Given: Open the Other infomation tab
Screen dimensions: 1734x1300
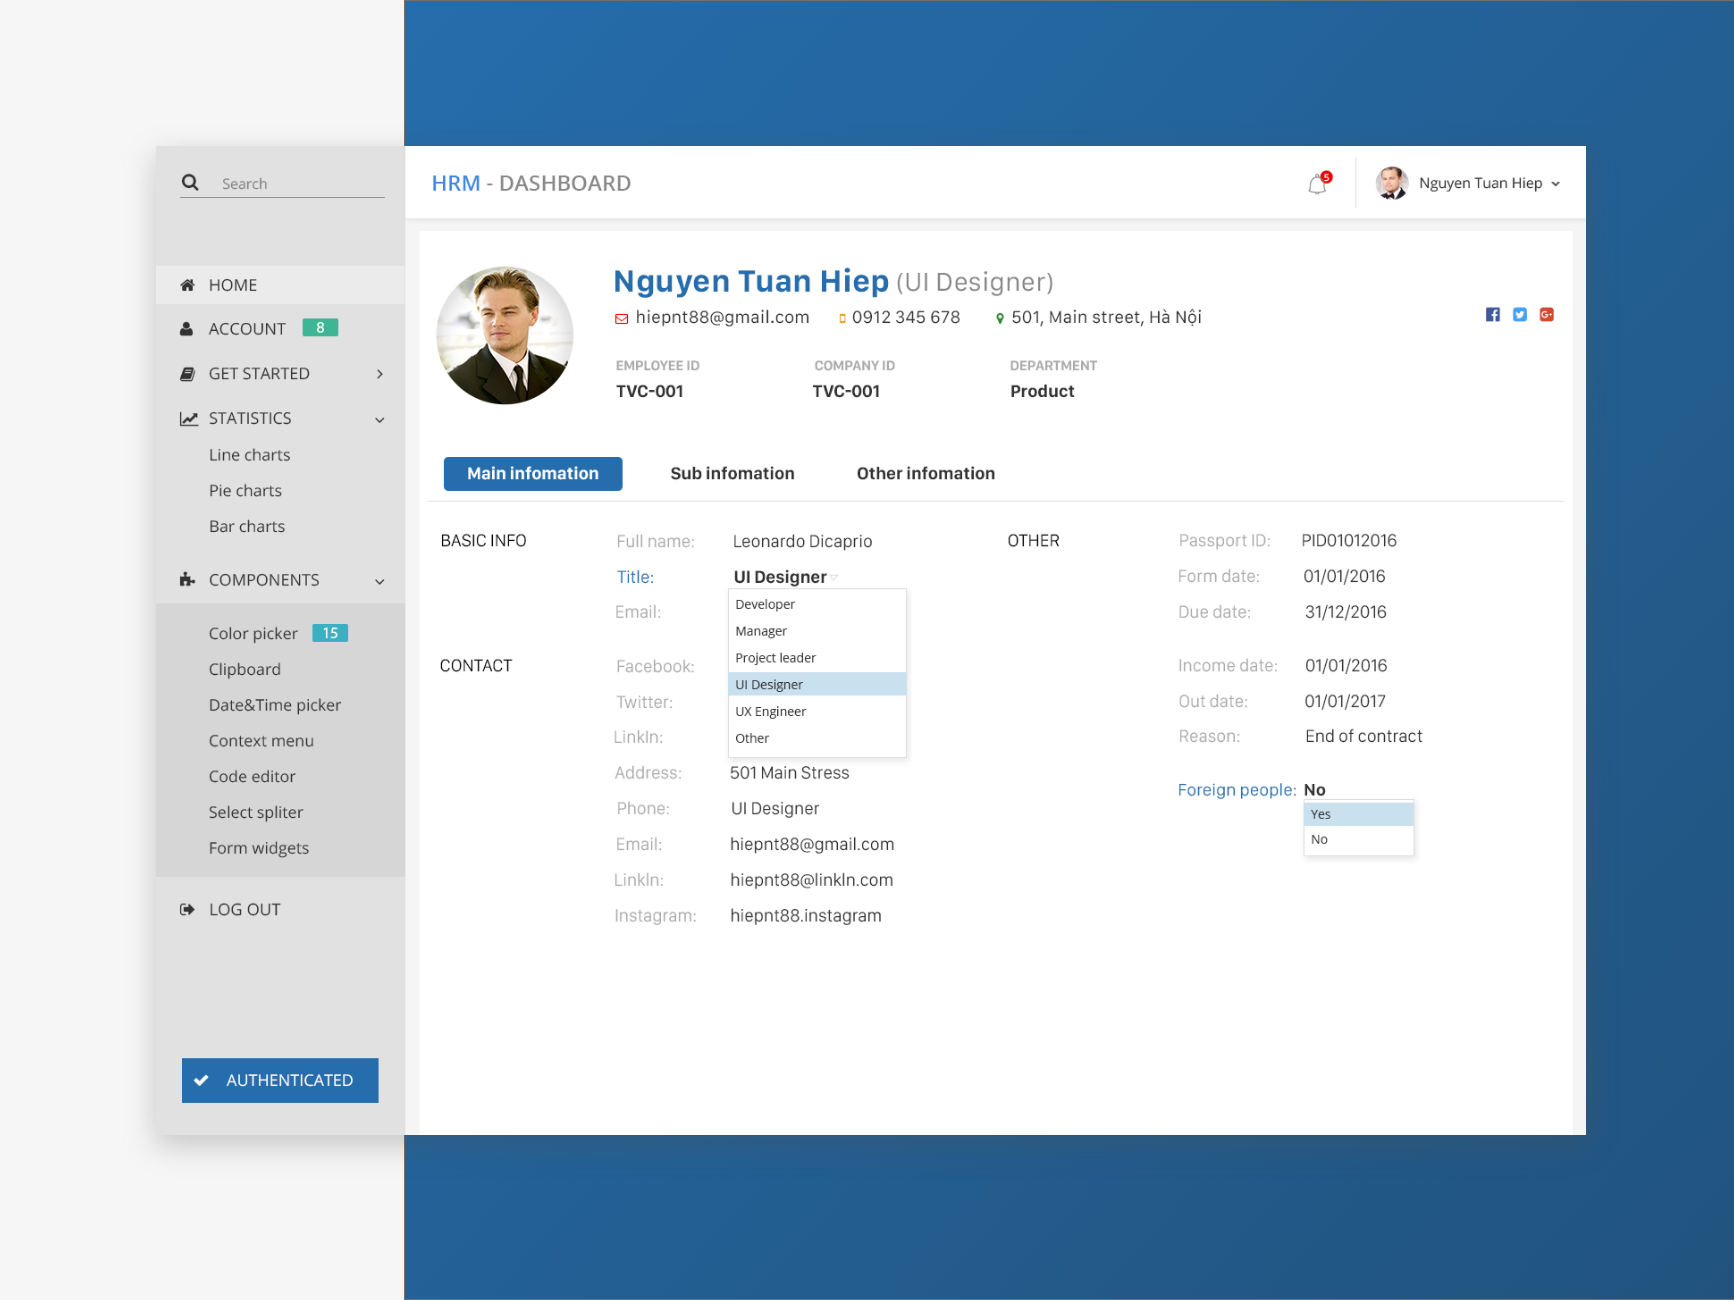Looking at the screenshot, I should tap(925, 473).
